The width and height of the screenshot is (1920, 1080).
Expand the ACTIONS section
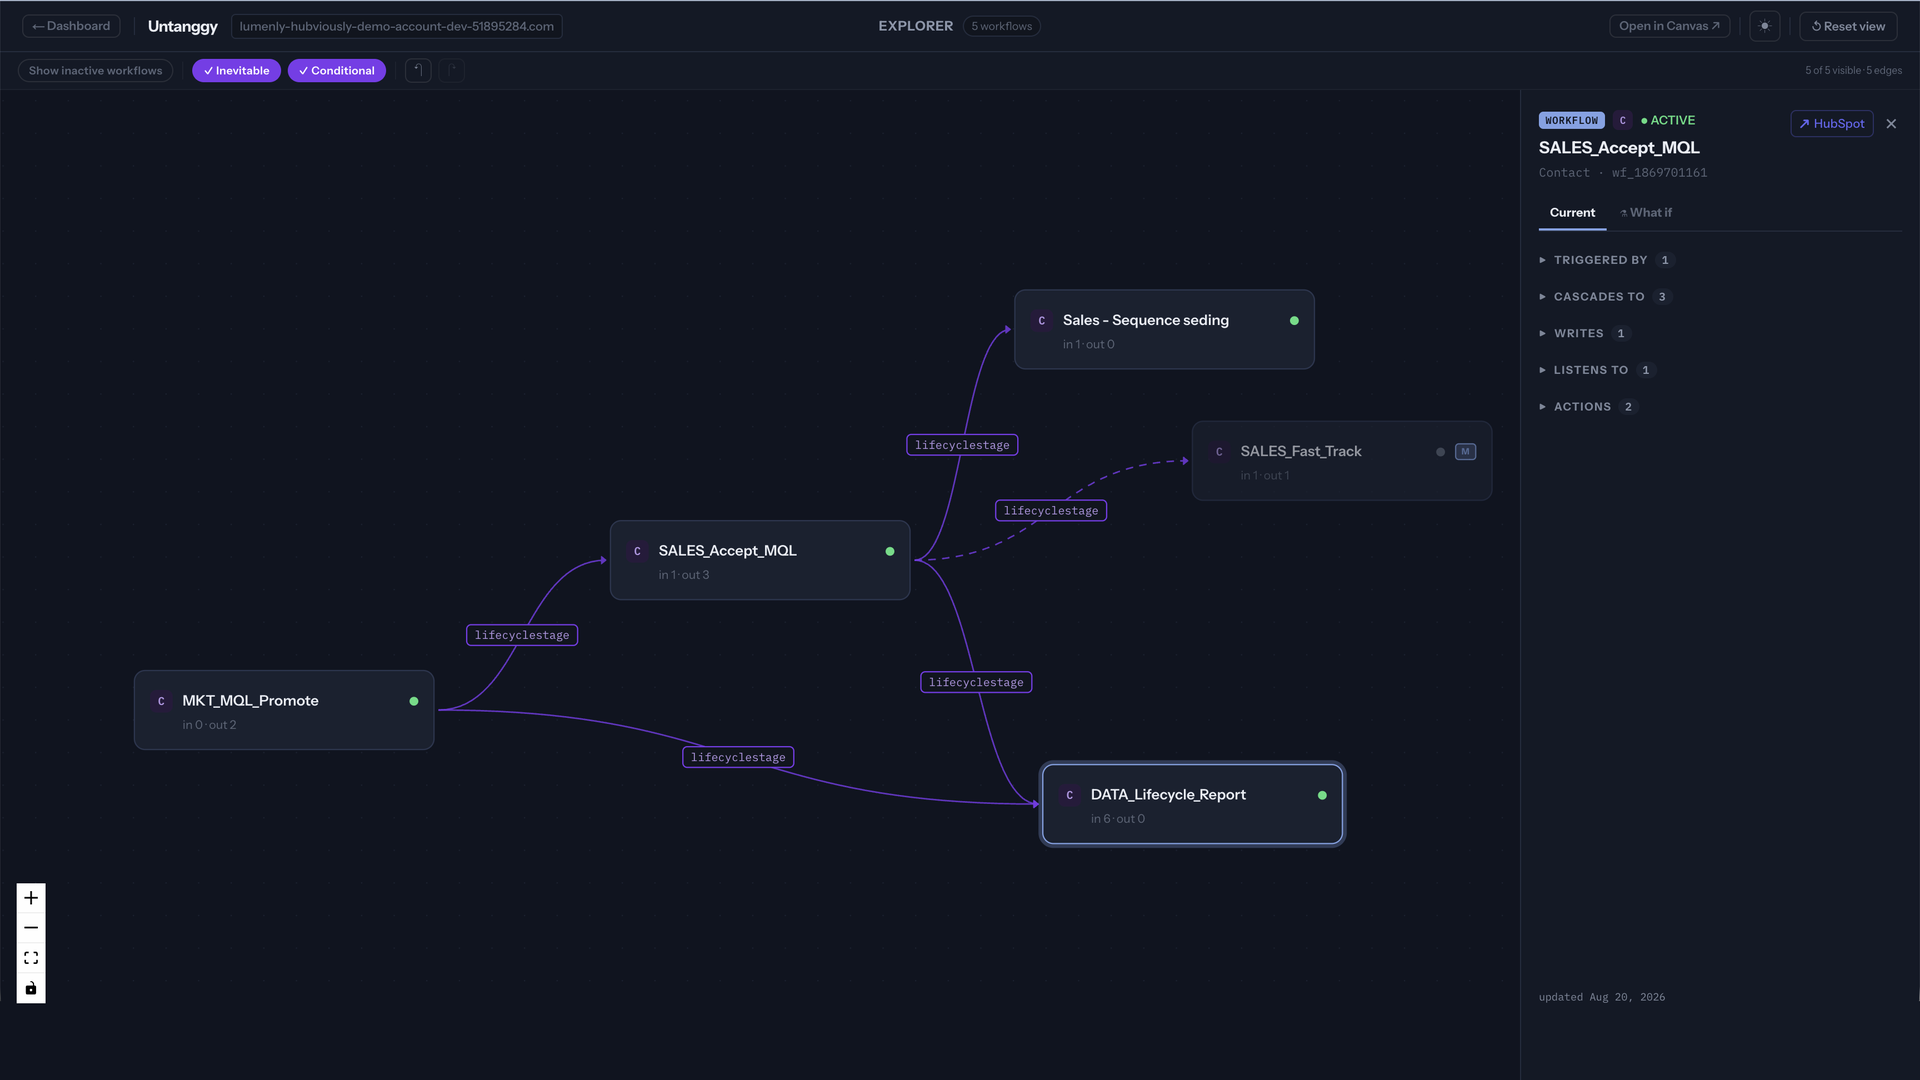[x=1588, y=407]
